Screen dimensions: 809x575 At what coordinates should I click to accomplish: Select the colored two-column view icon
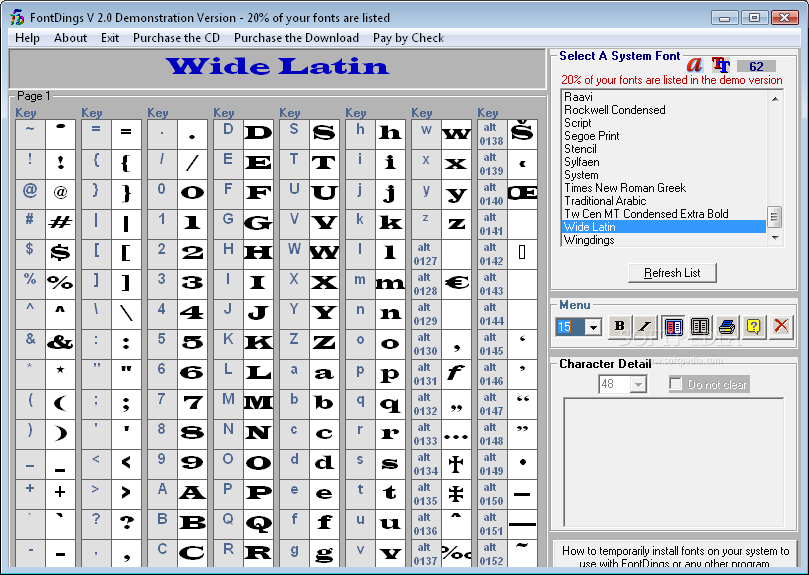click(x=673, y=326)
